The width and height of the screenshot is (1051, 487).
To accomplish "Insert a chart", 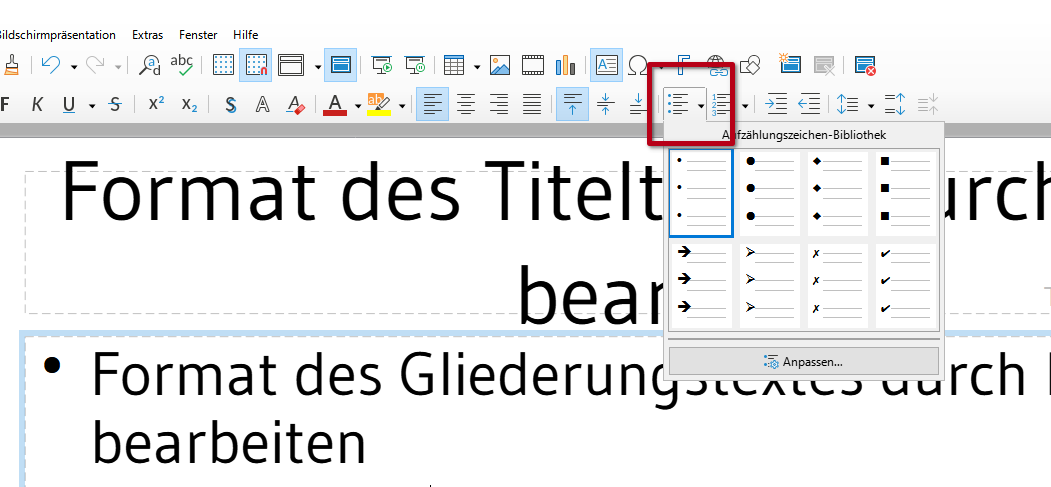I will (566, 65).
